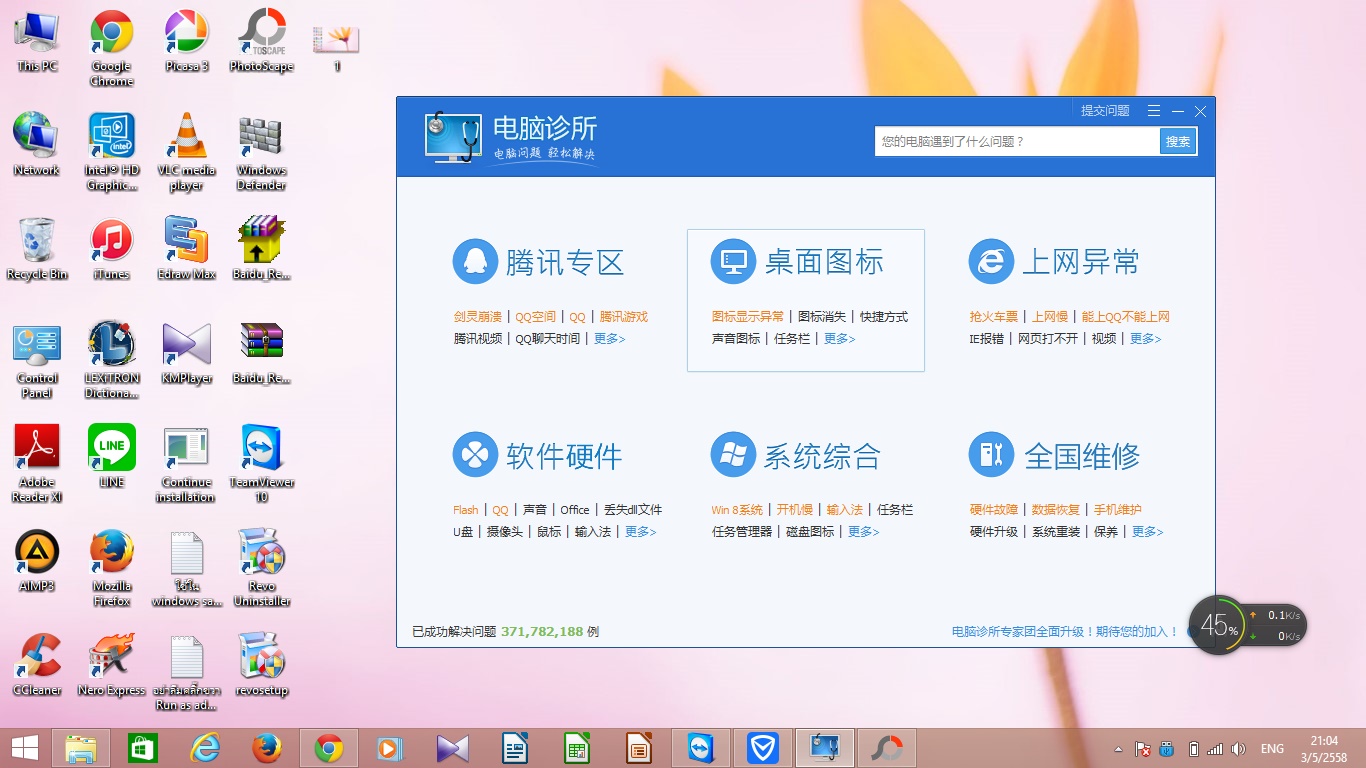Open the 丢失dll文件 link

633,510
